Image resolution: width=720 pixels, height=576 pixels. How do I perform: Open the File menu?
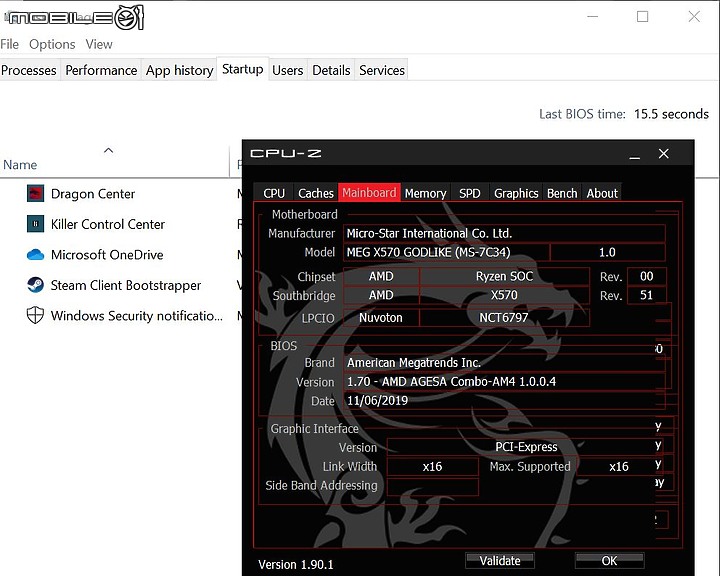10,44
